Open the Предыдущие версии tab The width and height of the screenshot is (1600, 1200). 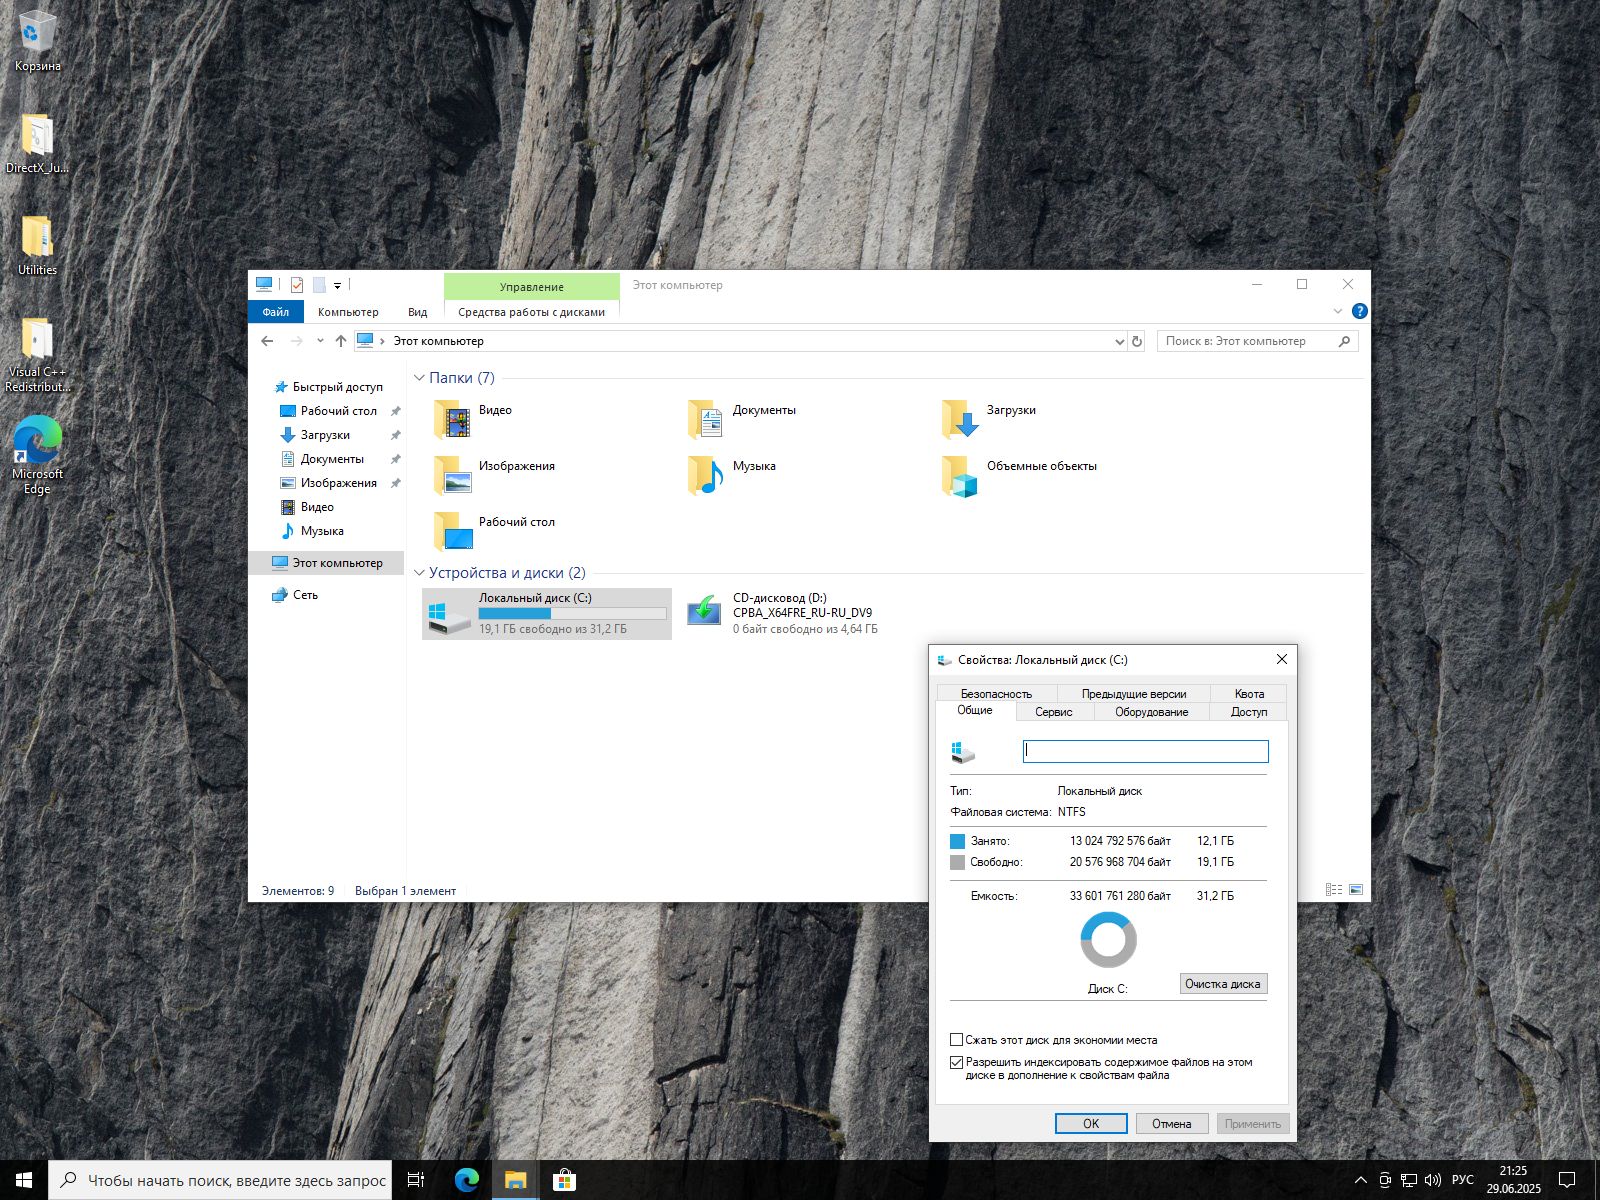pyautogui.click(x=1134, y=693)
